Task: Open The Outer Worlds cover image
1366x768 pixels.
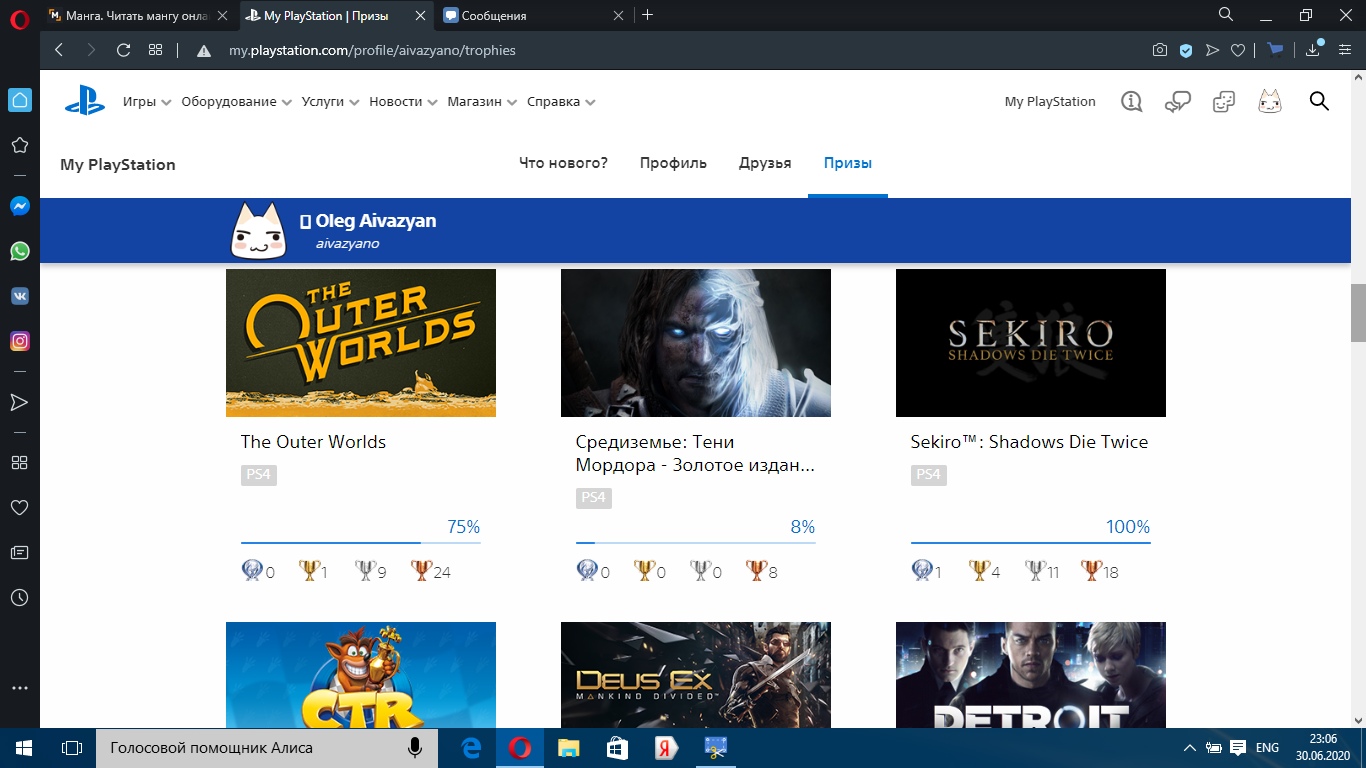Action: pyautogui.click(x=361, y=343)
